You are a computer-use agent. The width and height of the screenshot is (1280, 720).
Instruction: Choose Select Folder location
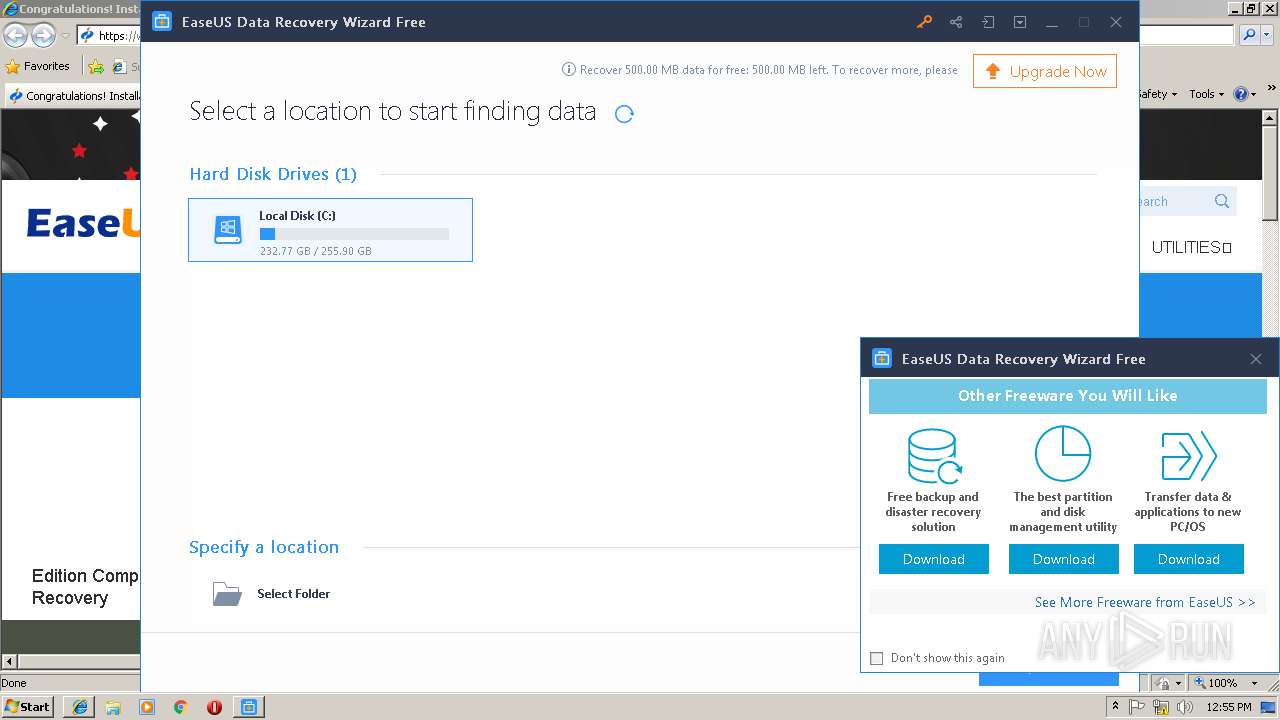[x=293, y=594]
